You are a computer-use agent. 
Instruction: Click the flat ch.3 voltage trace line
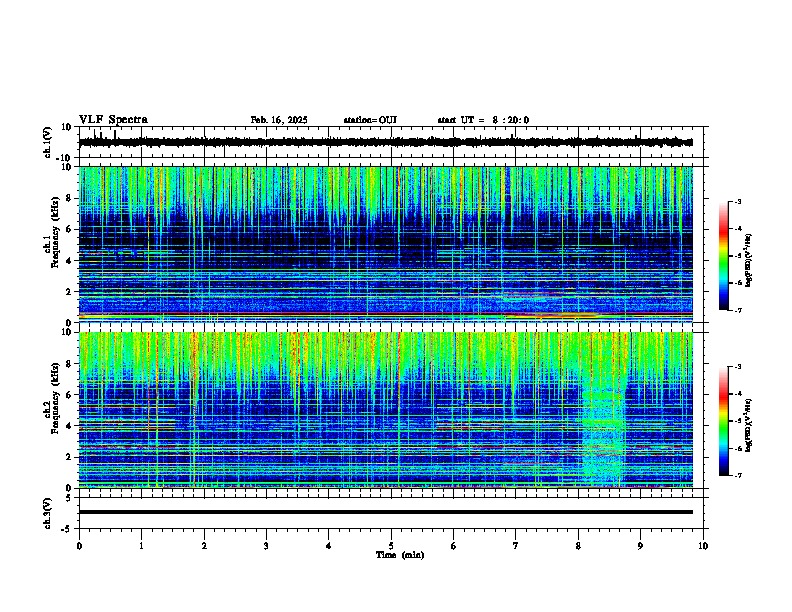(385, 512)
